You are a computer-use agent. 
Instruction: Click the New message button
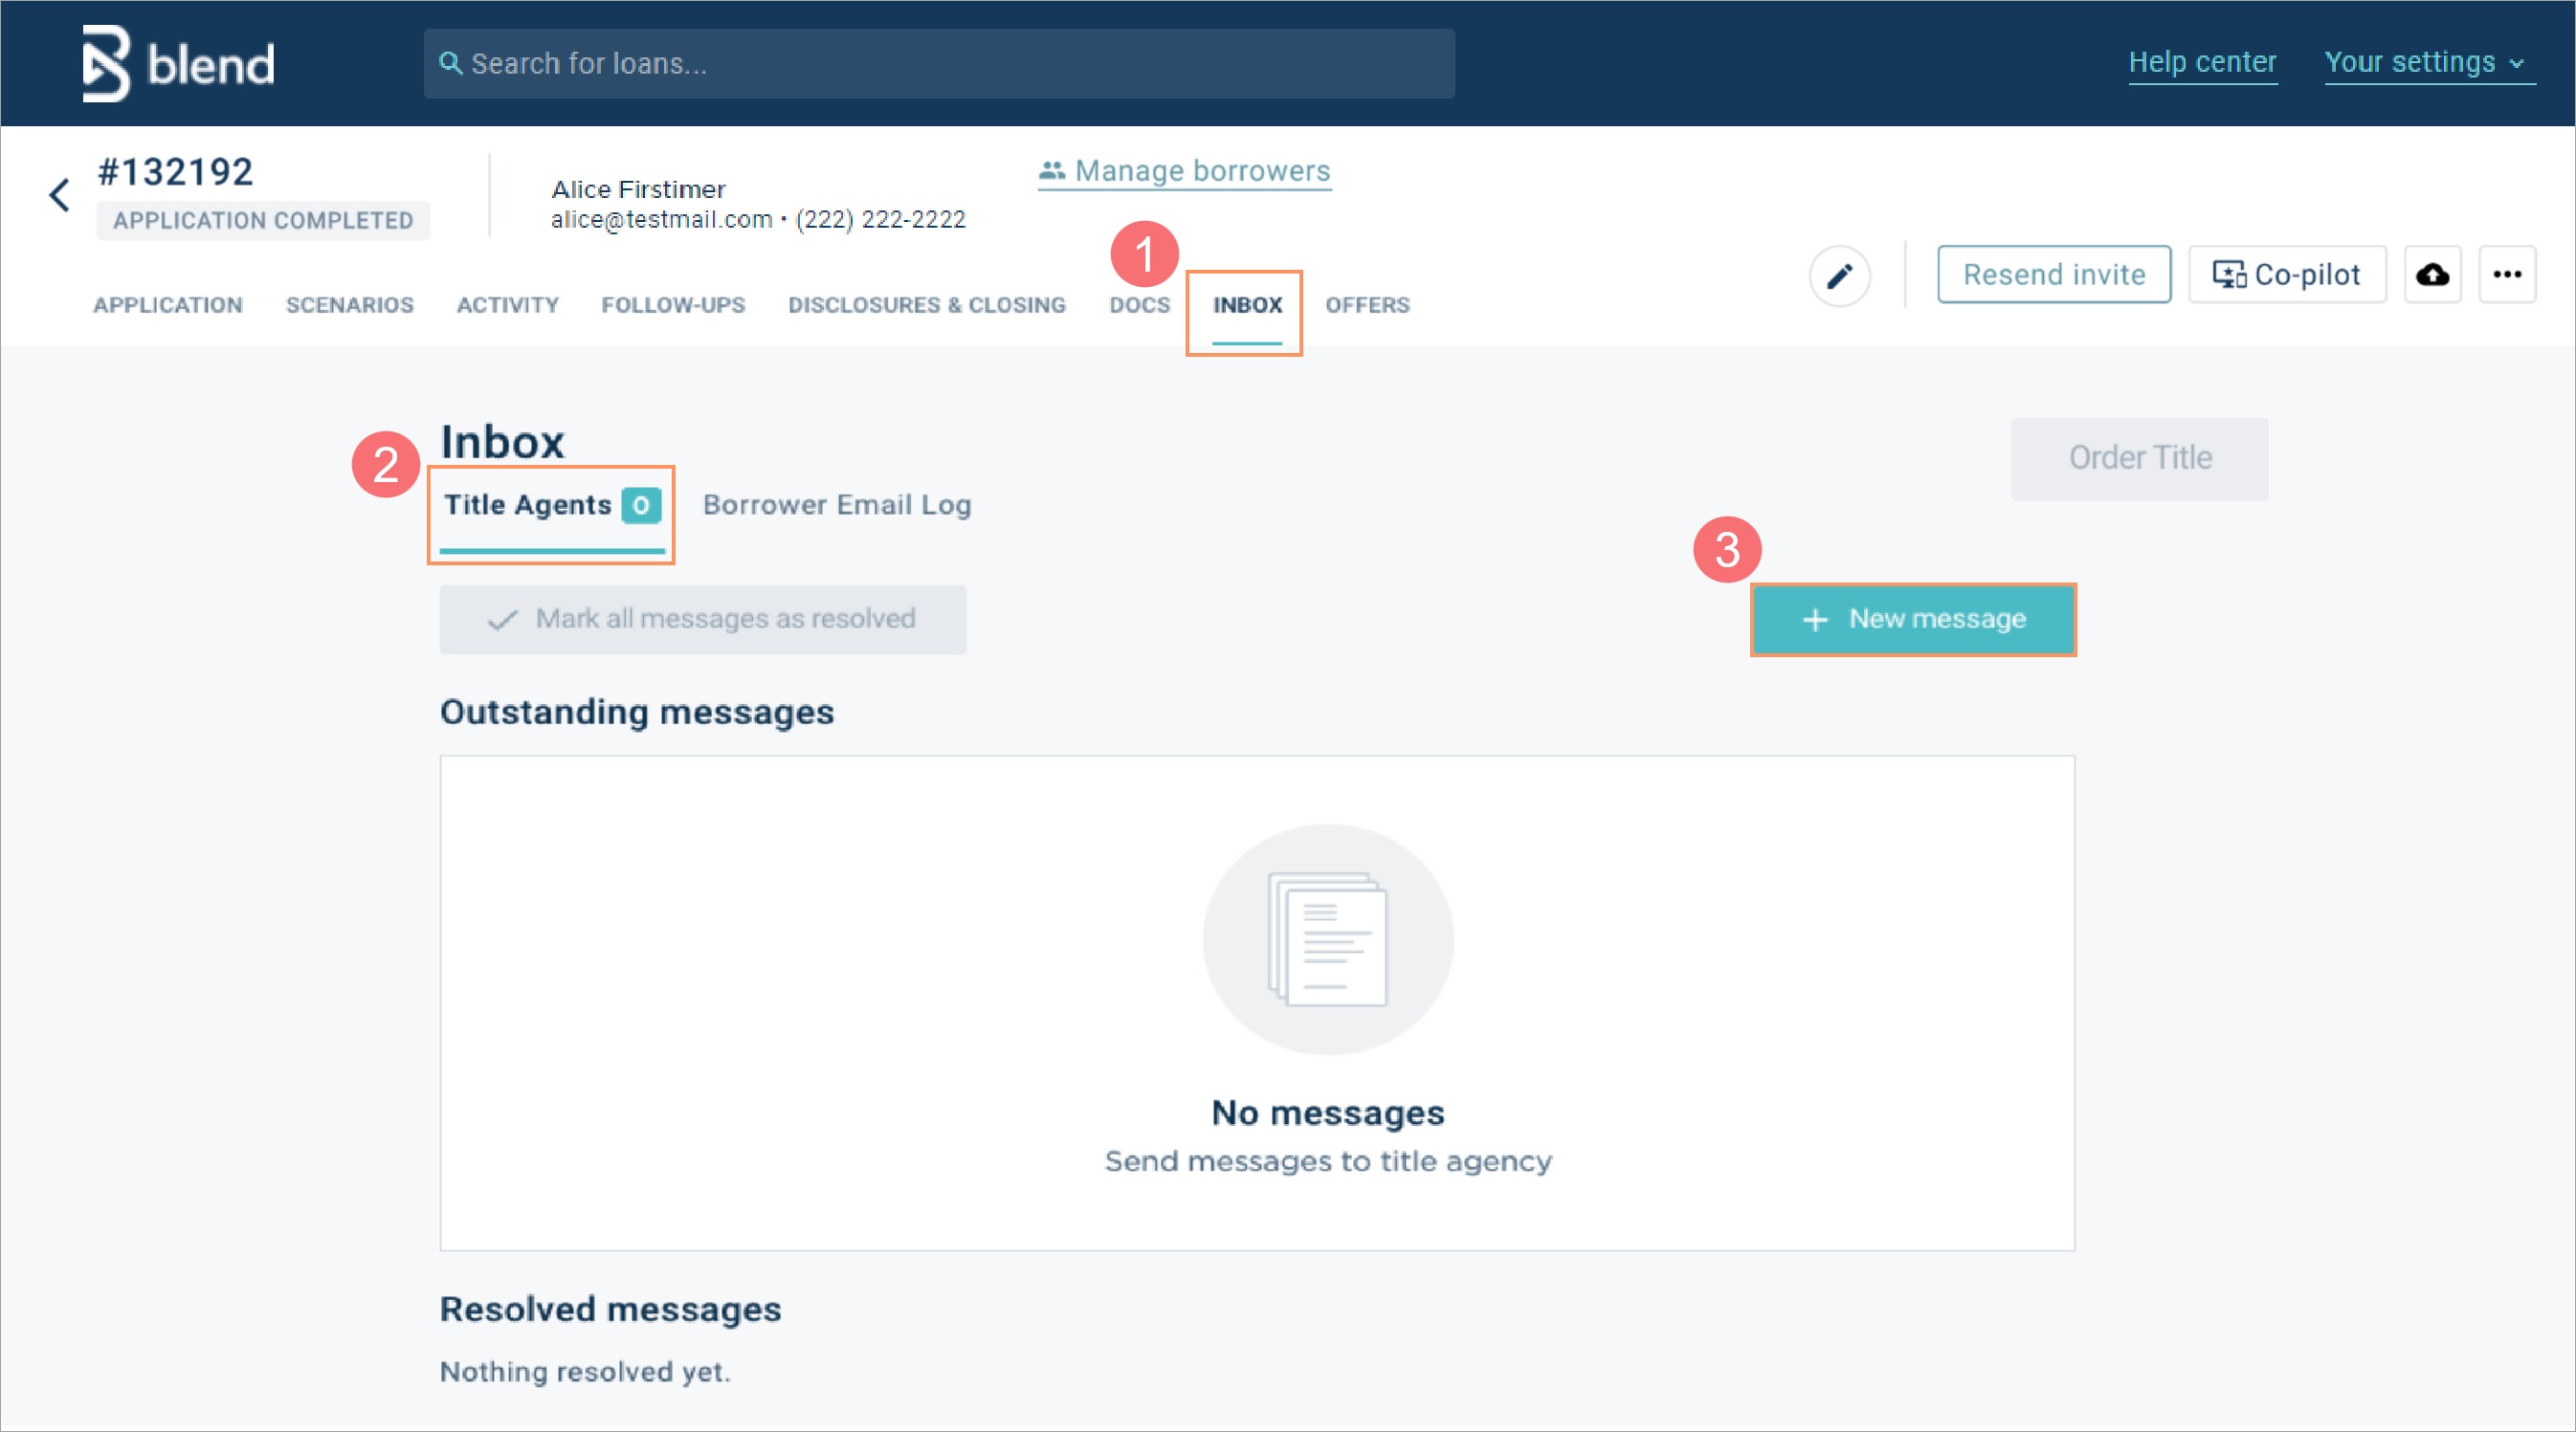point(1912,619)
